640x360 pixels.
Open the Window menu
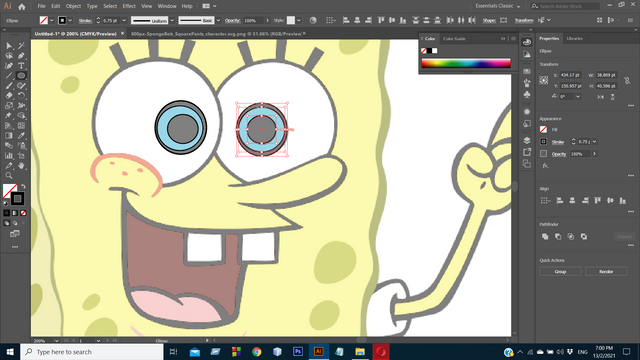167,6
